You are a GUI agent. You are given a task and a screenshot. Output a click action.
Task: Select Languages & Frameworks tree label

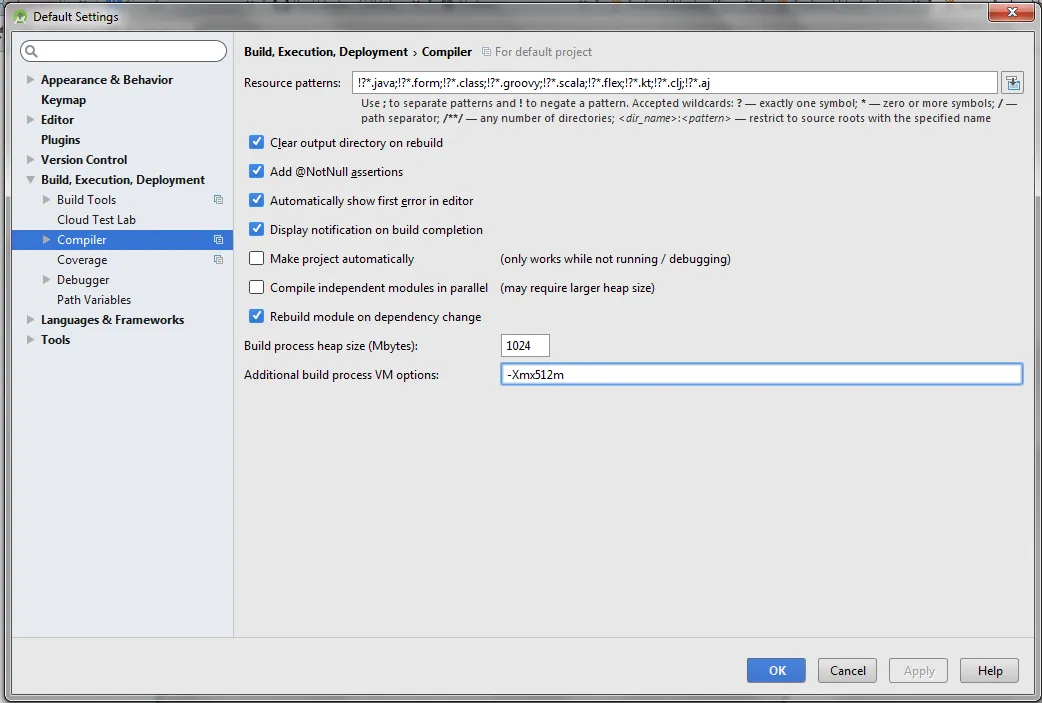tap(112, 320)
